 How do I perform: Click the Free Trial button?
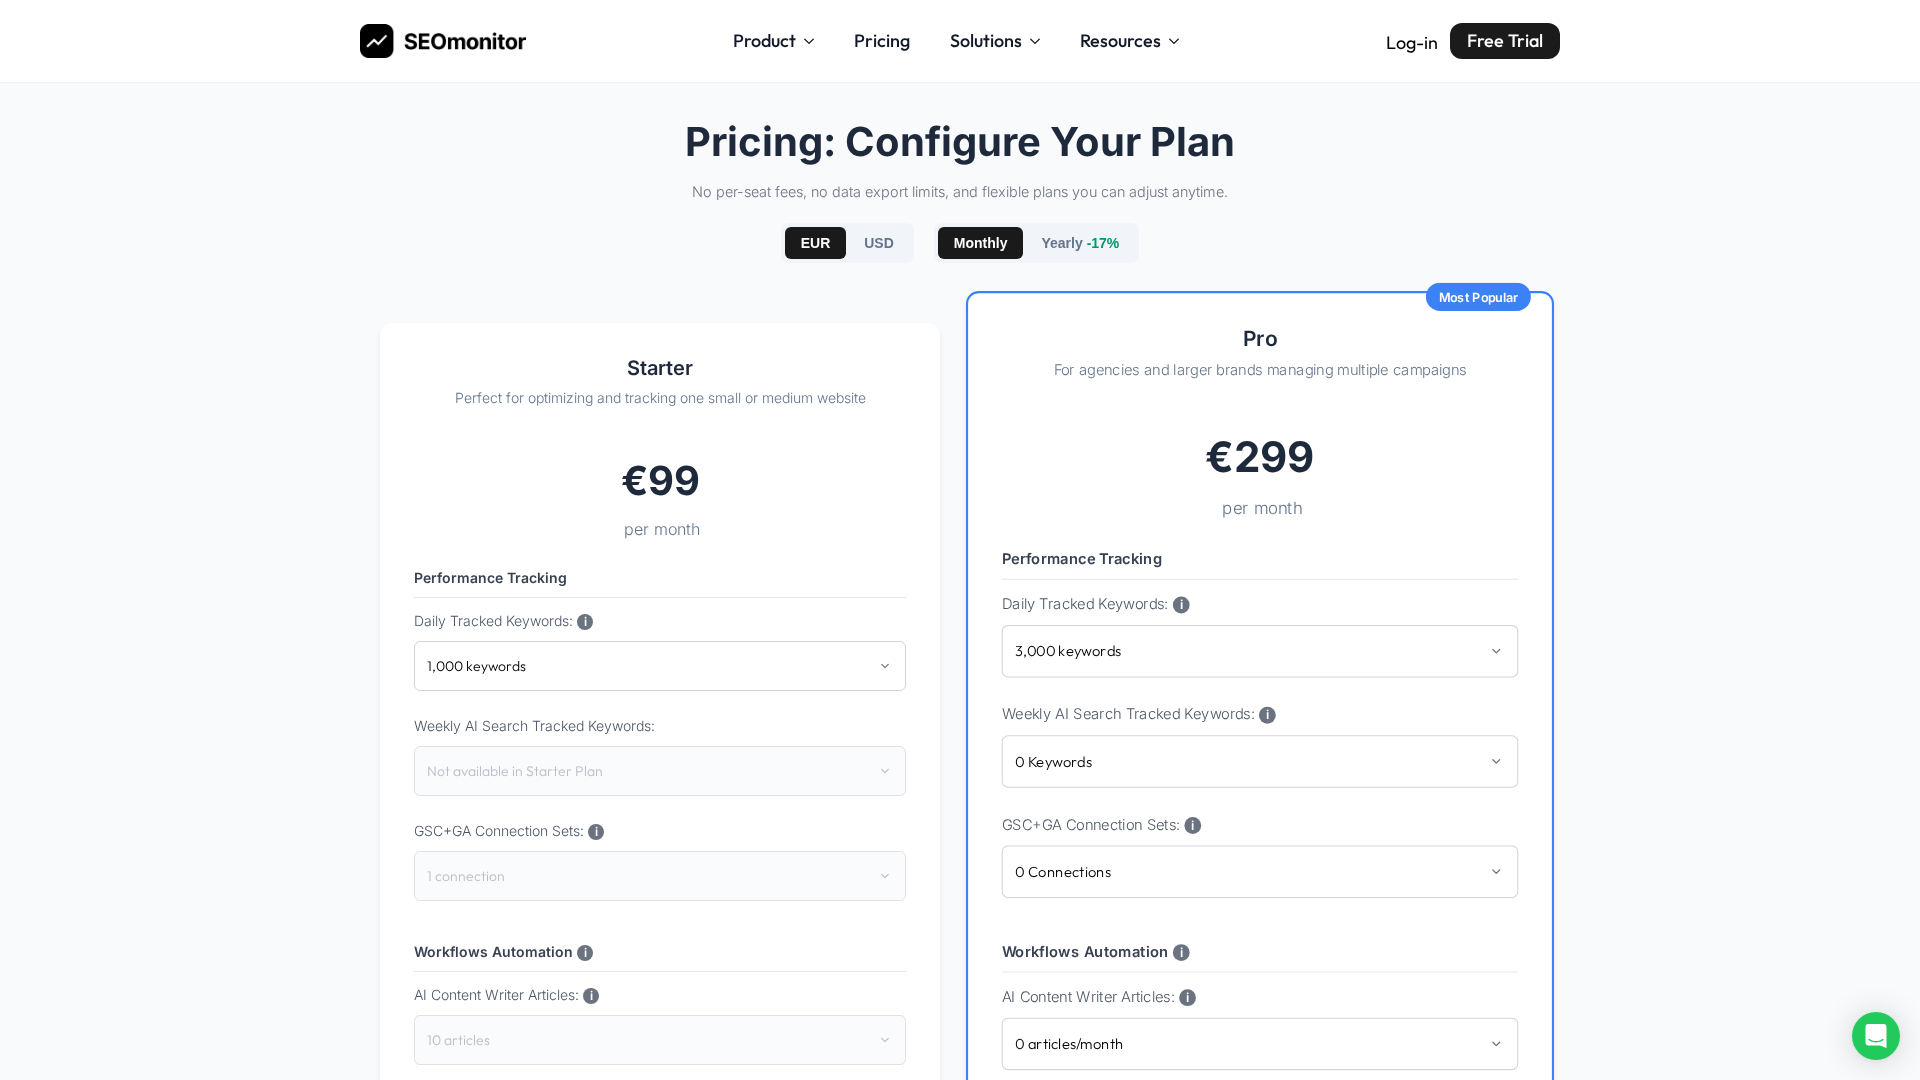coord(1504,41)
